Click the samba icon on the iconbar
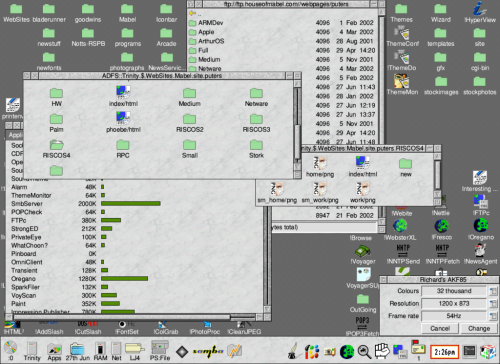The width and height of the screenshot is (500, 364). point(208,351)
